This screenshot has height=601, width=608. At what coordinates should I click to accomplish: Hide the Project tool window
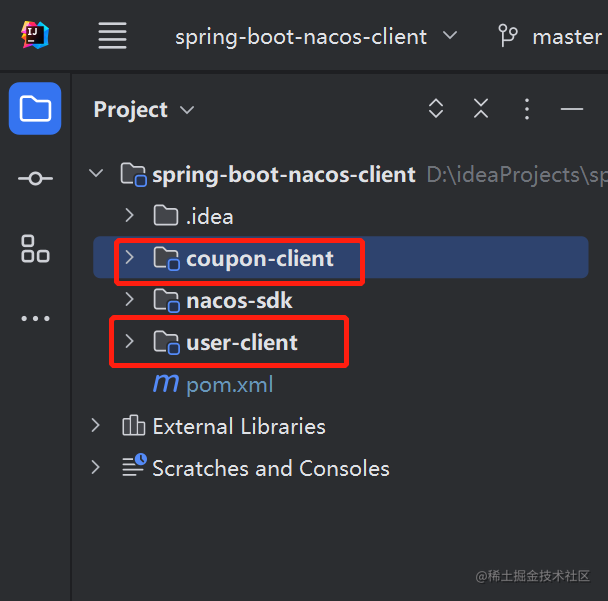(572, 109)
